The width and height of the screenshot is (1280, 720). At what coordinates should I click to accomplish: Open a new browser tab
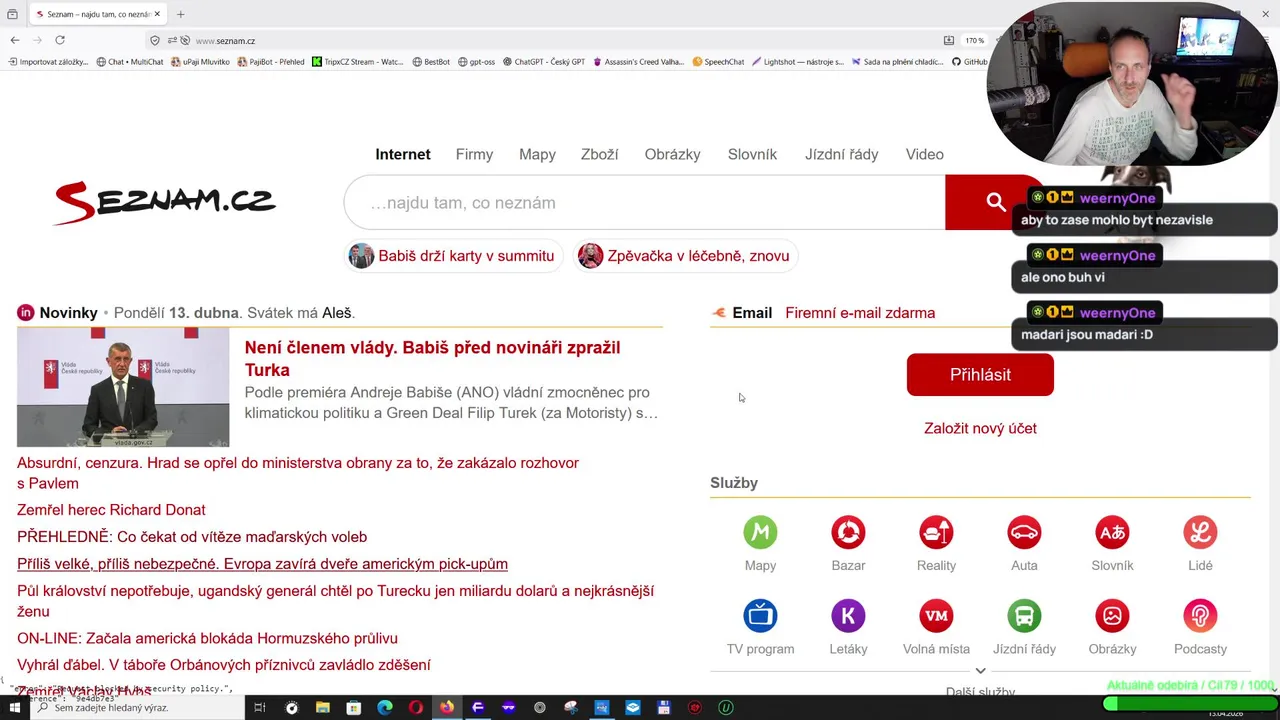181,14
